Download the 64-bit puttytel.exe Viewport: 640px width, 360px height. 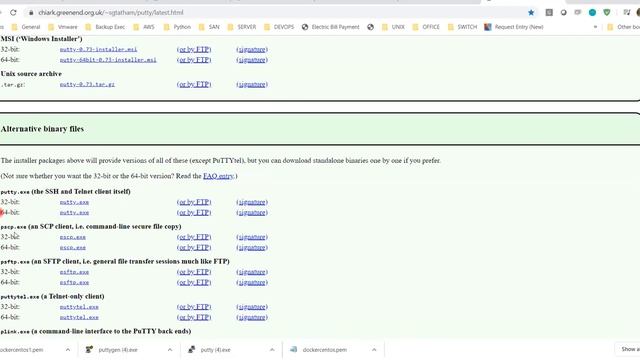[79, 318]
